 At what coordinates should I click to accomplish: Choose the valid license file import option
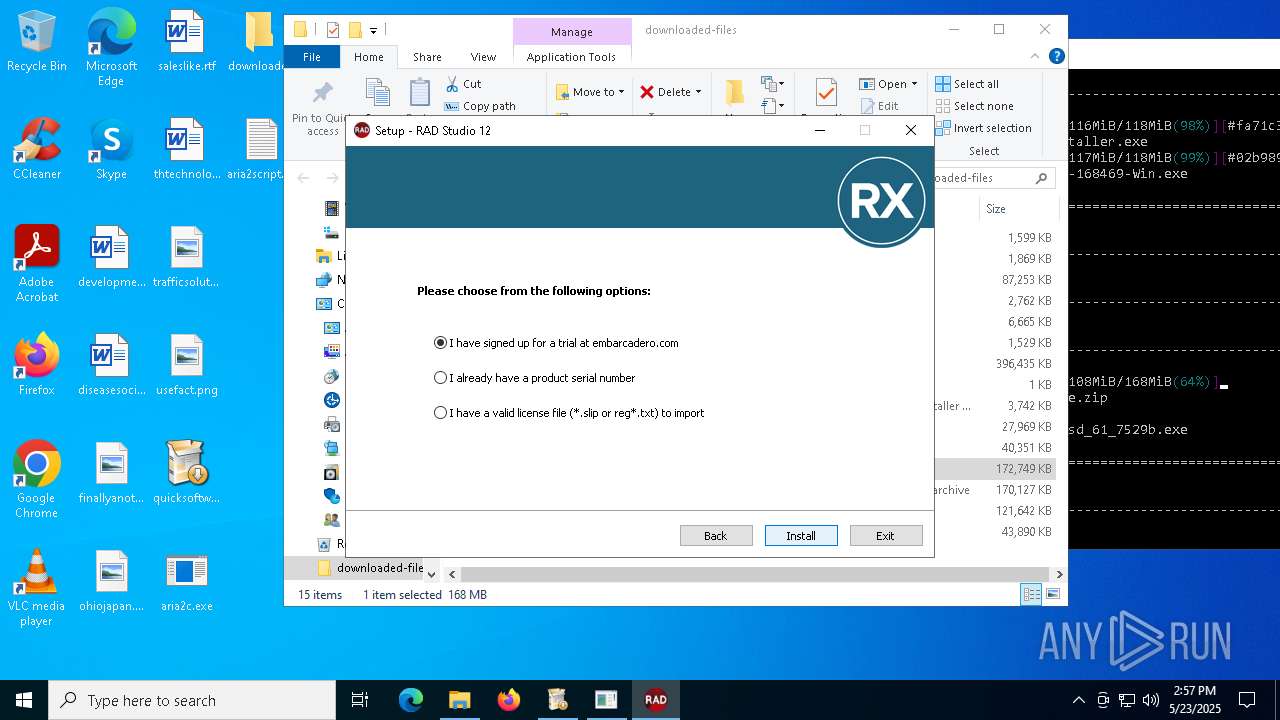point(569,413)
